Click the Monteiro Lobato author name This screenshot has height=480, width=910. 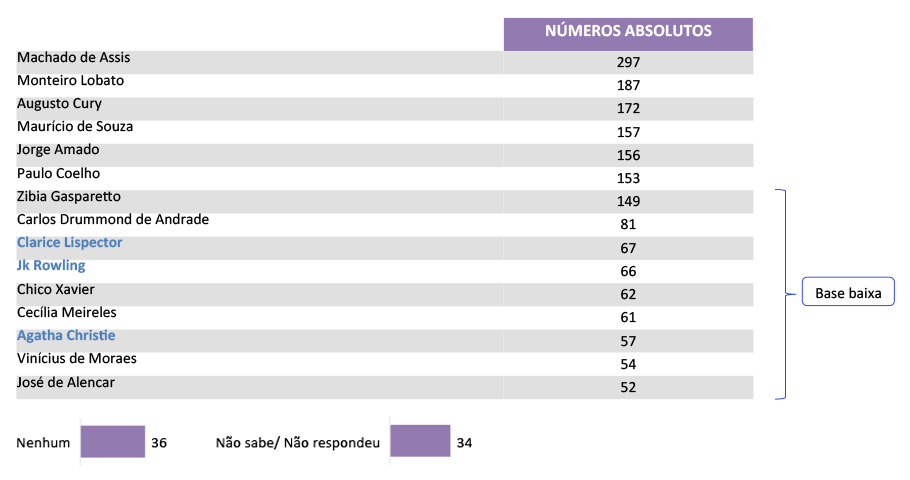coord(71,81)
